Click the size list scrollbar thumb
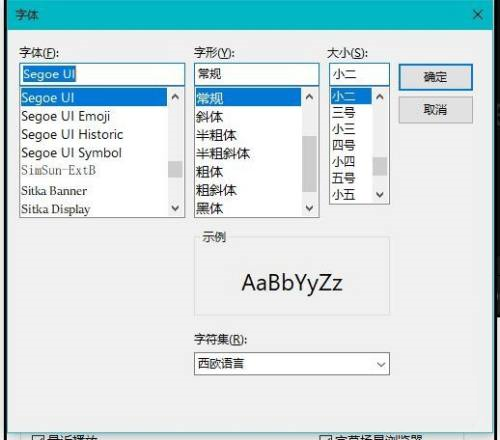Screen dimensions: 500x440 click(380, 166)
